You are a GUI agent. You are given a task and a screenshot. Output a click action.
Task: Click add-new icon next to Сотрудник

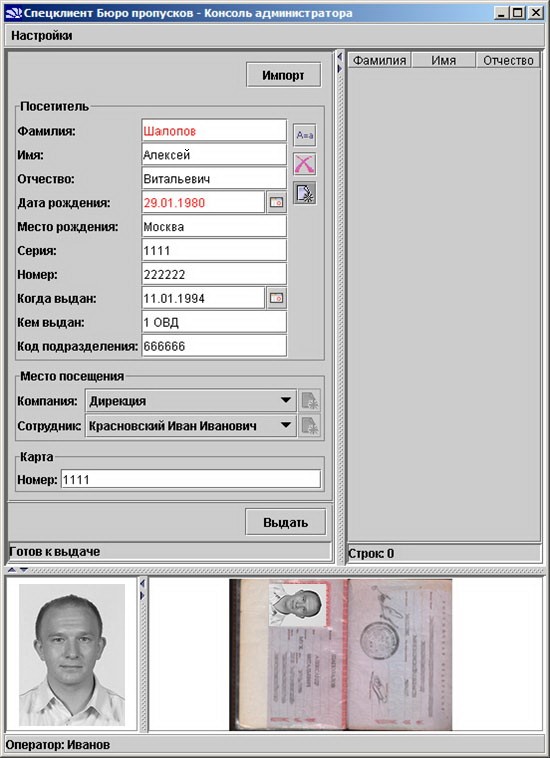point(309,426)
